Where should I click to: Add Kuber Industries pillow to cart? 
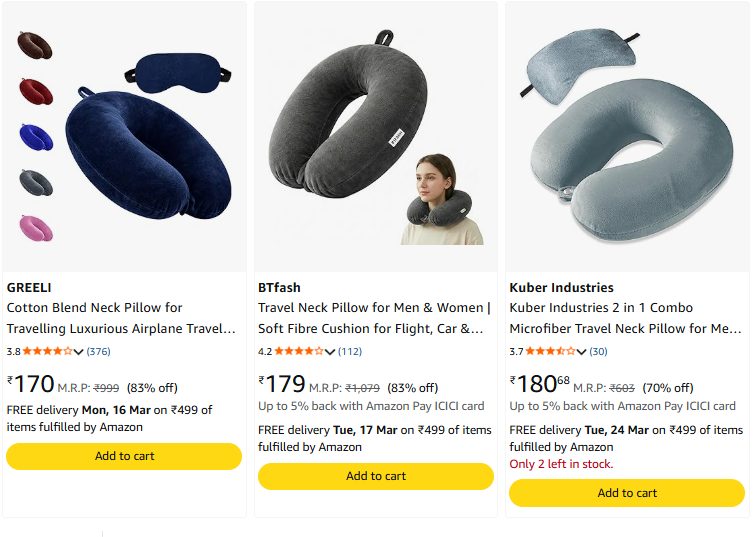tap(627, 493)
